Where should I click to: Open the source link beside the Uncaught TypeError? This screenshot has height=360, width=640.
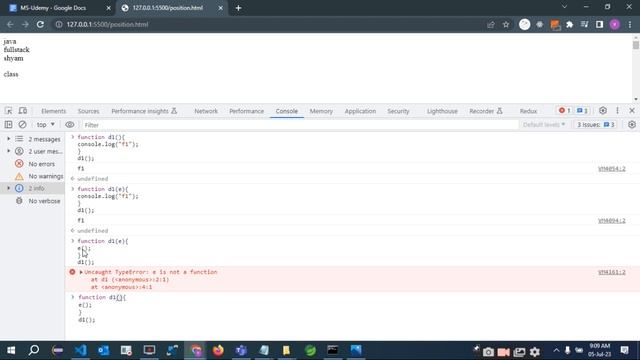(611, 272)
